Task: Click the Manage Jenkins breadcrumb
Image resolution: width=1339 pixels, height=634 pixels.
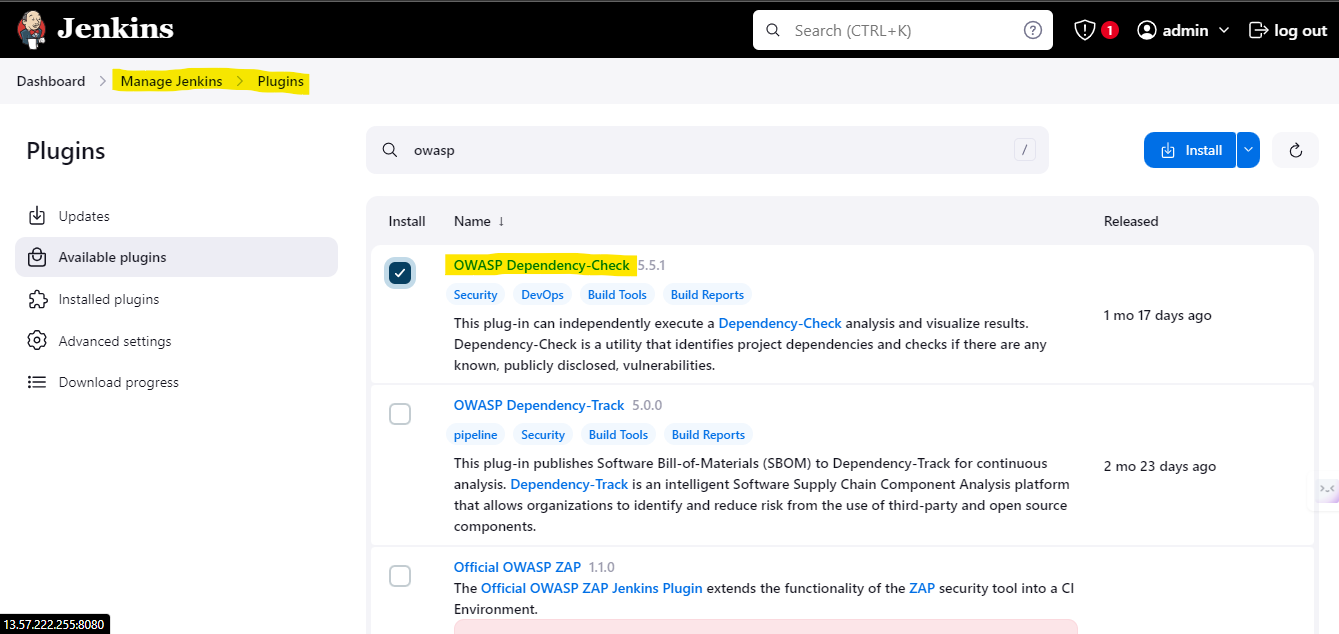Action: [172, 81]
